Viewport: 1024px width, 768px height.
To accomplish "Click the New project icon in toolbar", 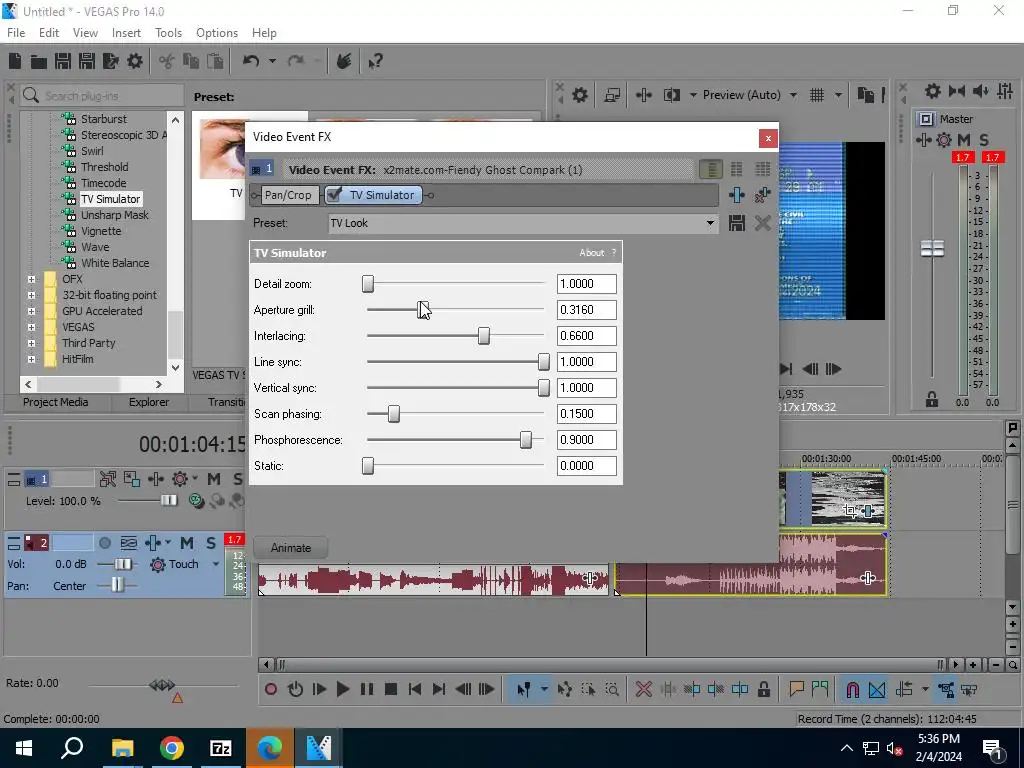I will (15, 61).
